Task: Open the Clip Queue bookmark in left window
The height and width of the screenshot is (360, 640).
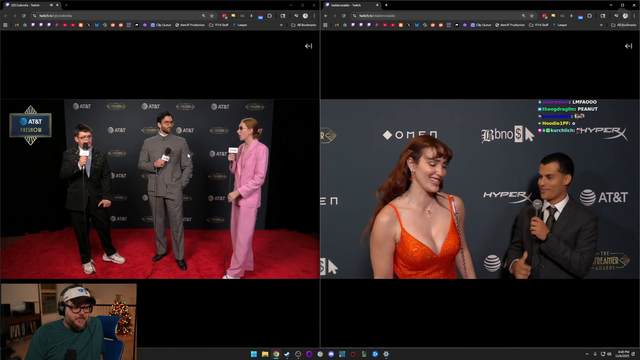Action: (161, 25)
